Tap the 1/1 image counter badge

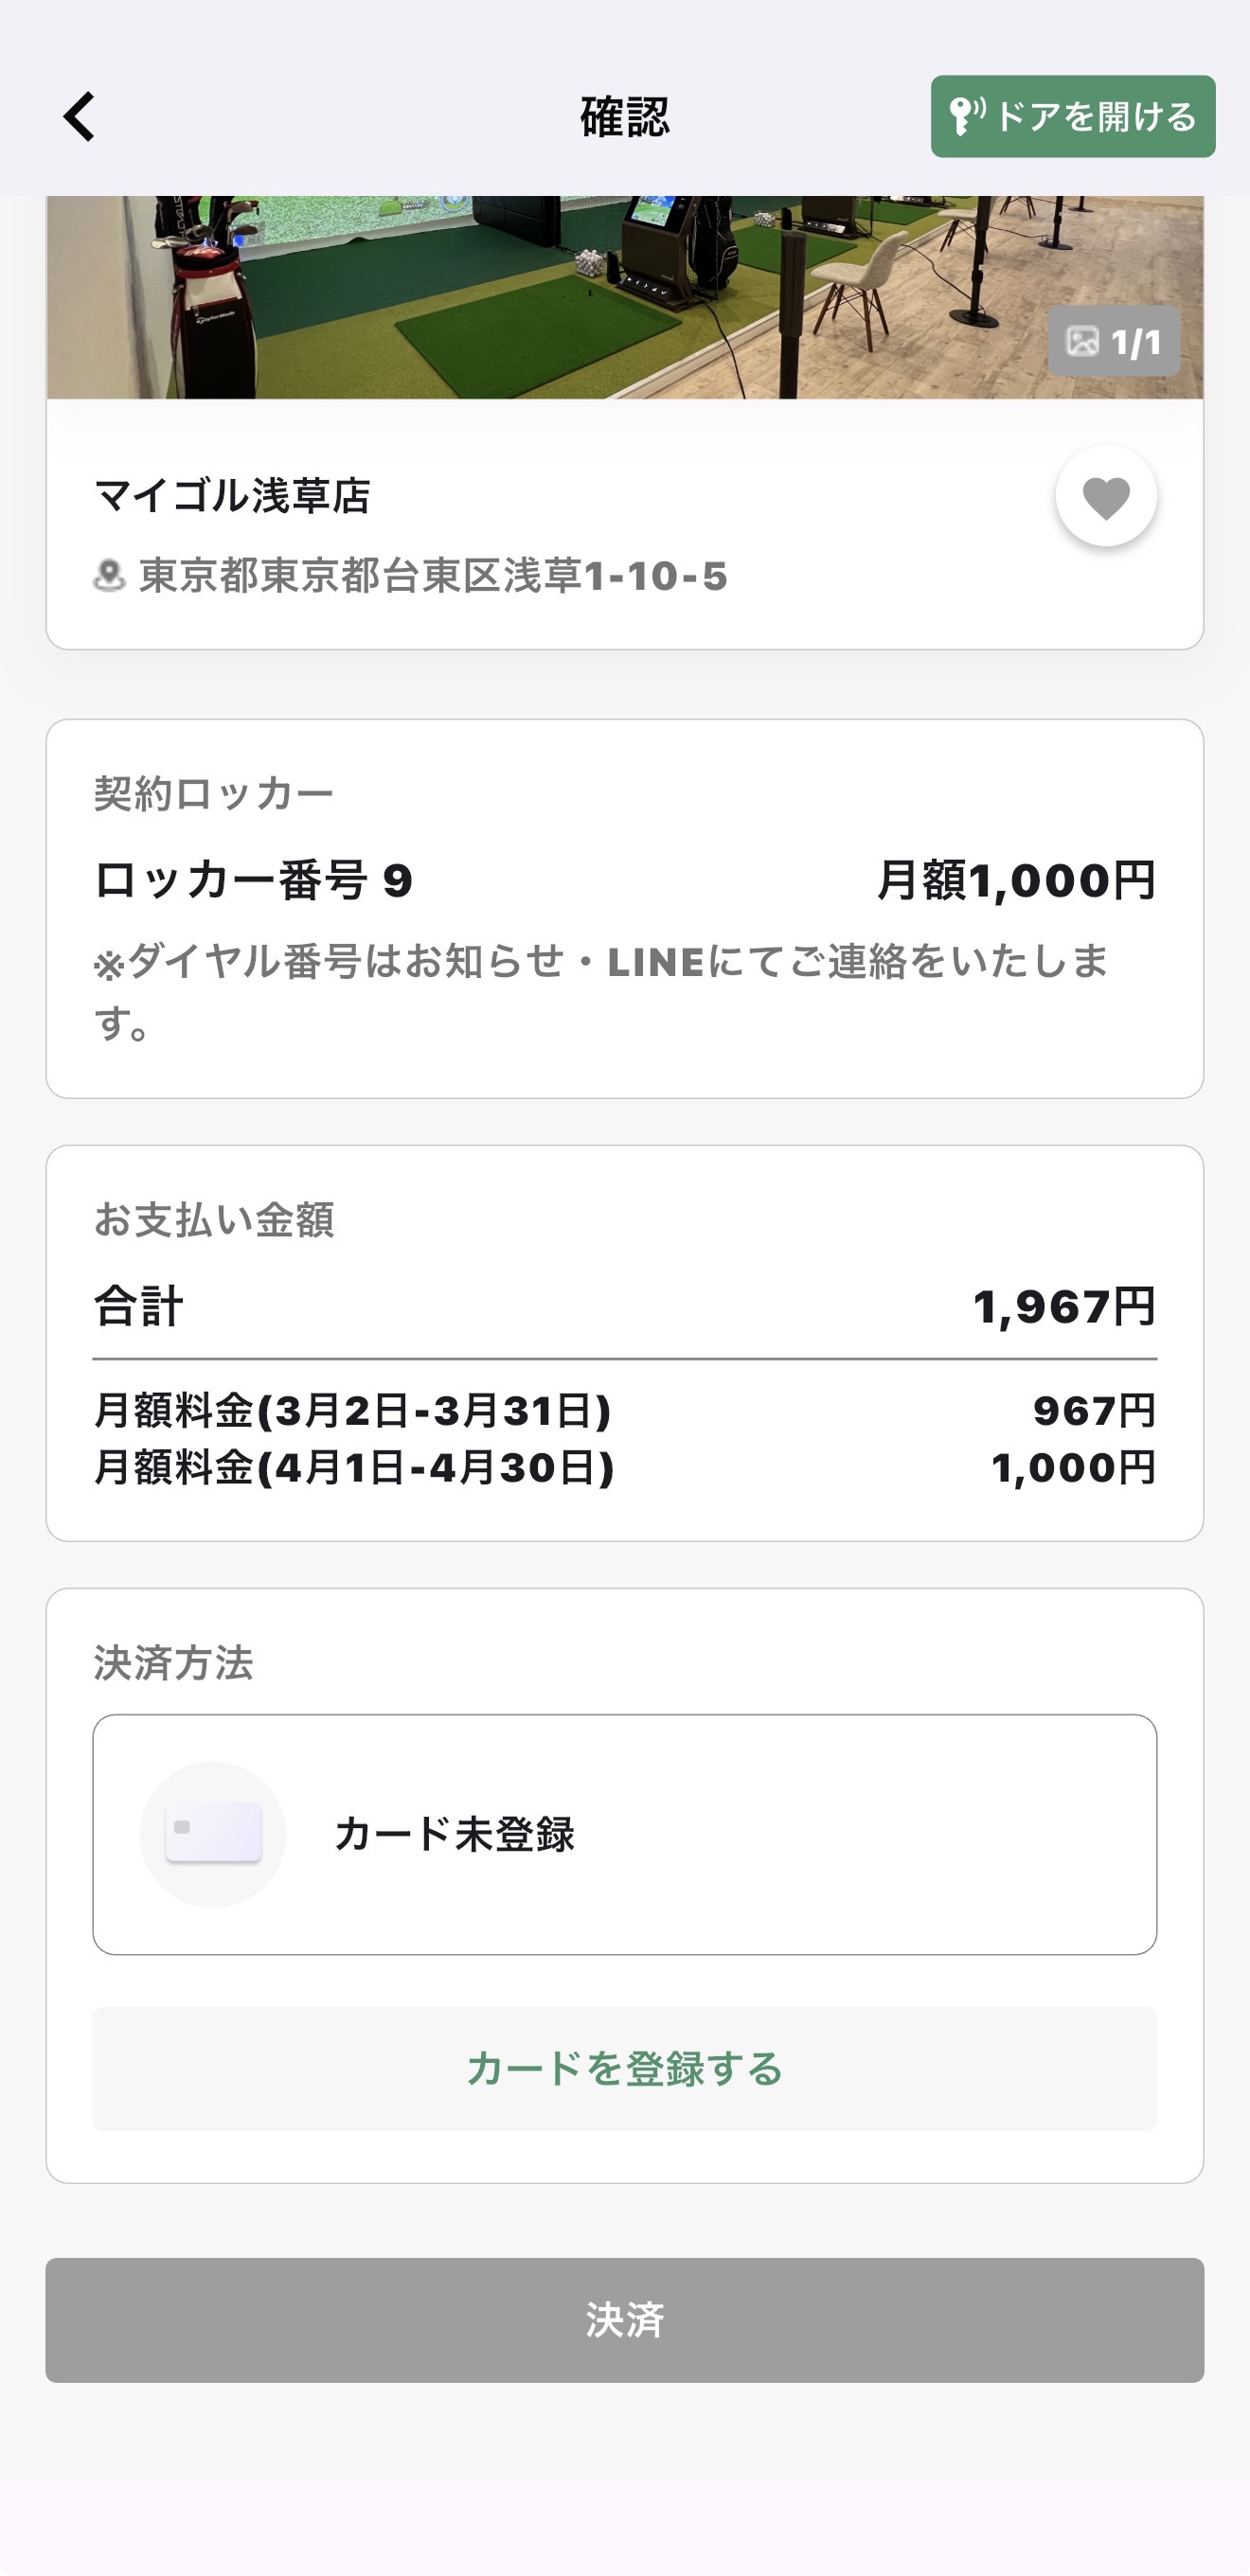coord(1114,342)
